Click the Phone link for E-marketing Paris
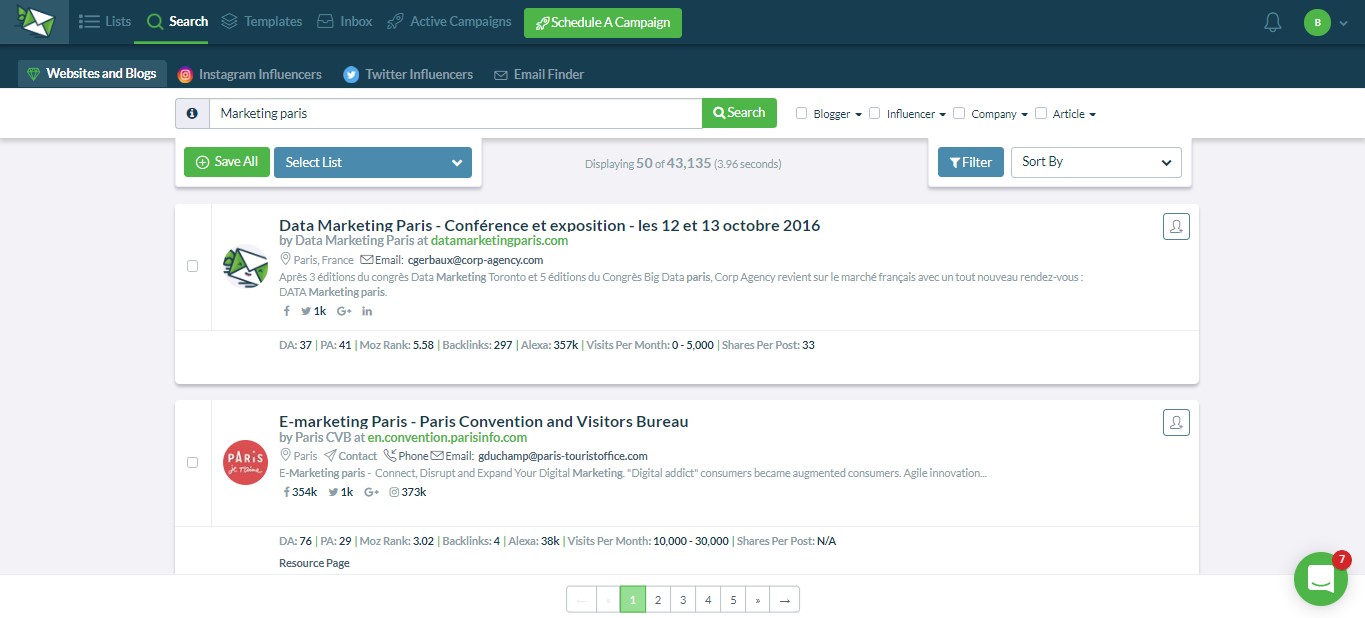1365x618 pixels. pyautogui.click(x=406, y=456)
